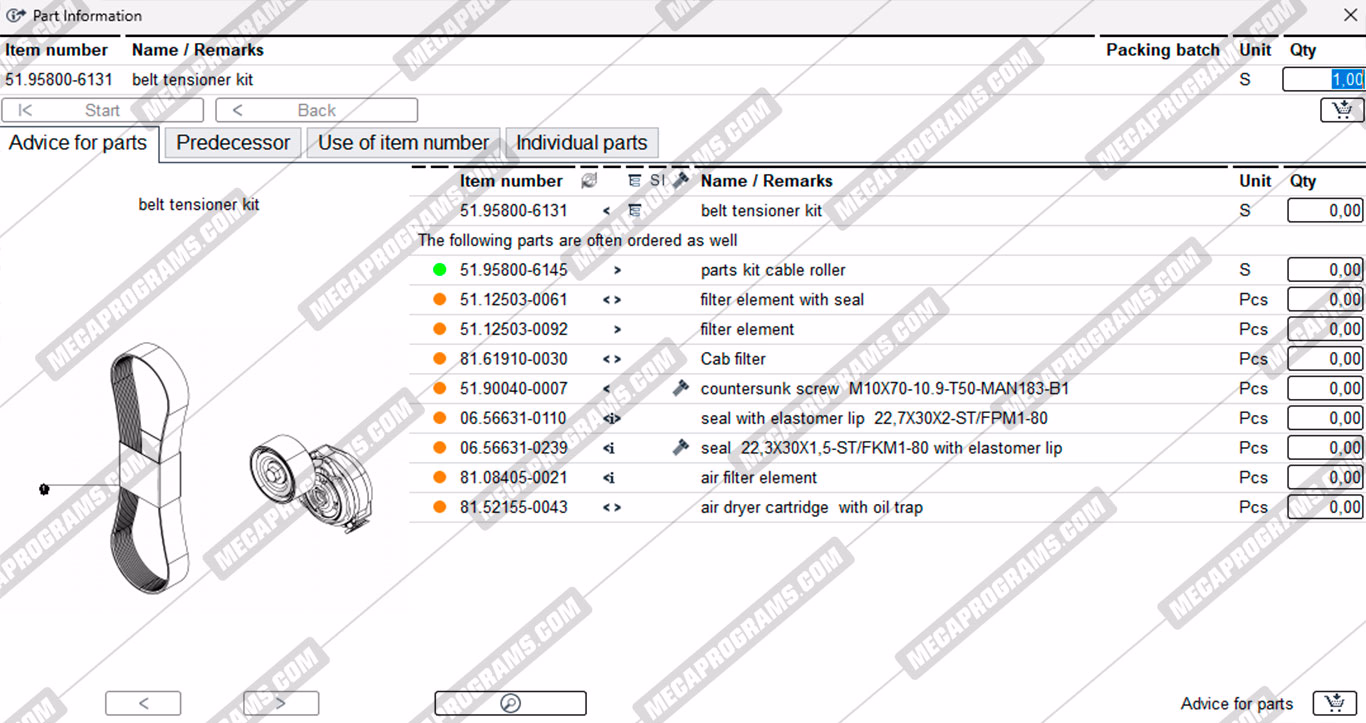Click the orange dot for air dryer cartridge

[x=439, y=507]
